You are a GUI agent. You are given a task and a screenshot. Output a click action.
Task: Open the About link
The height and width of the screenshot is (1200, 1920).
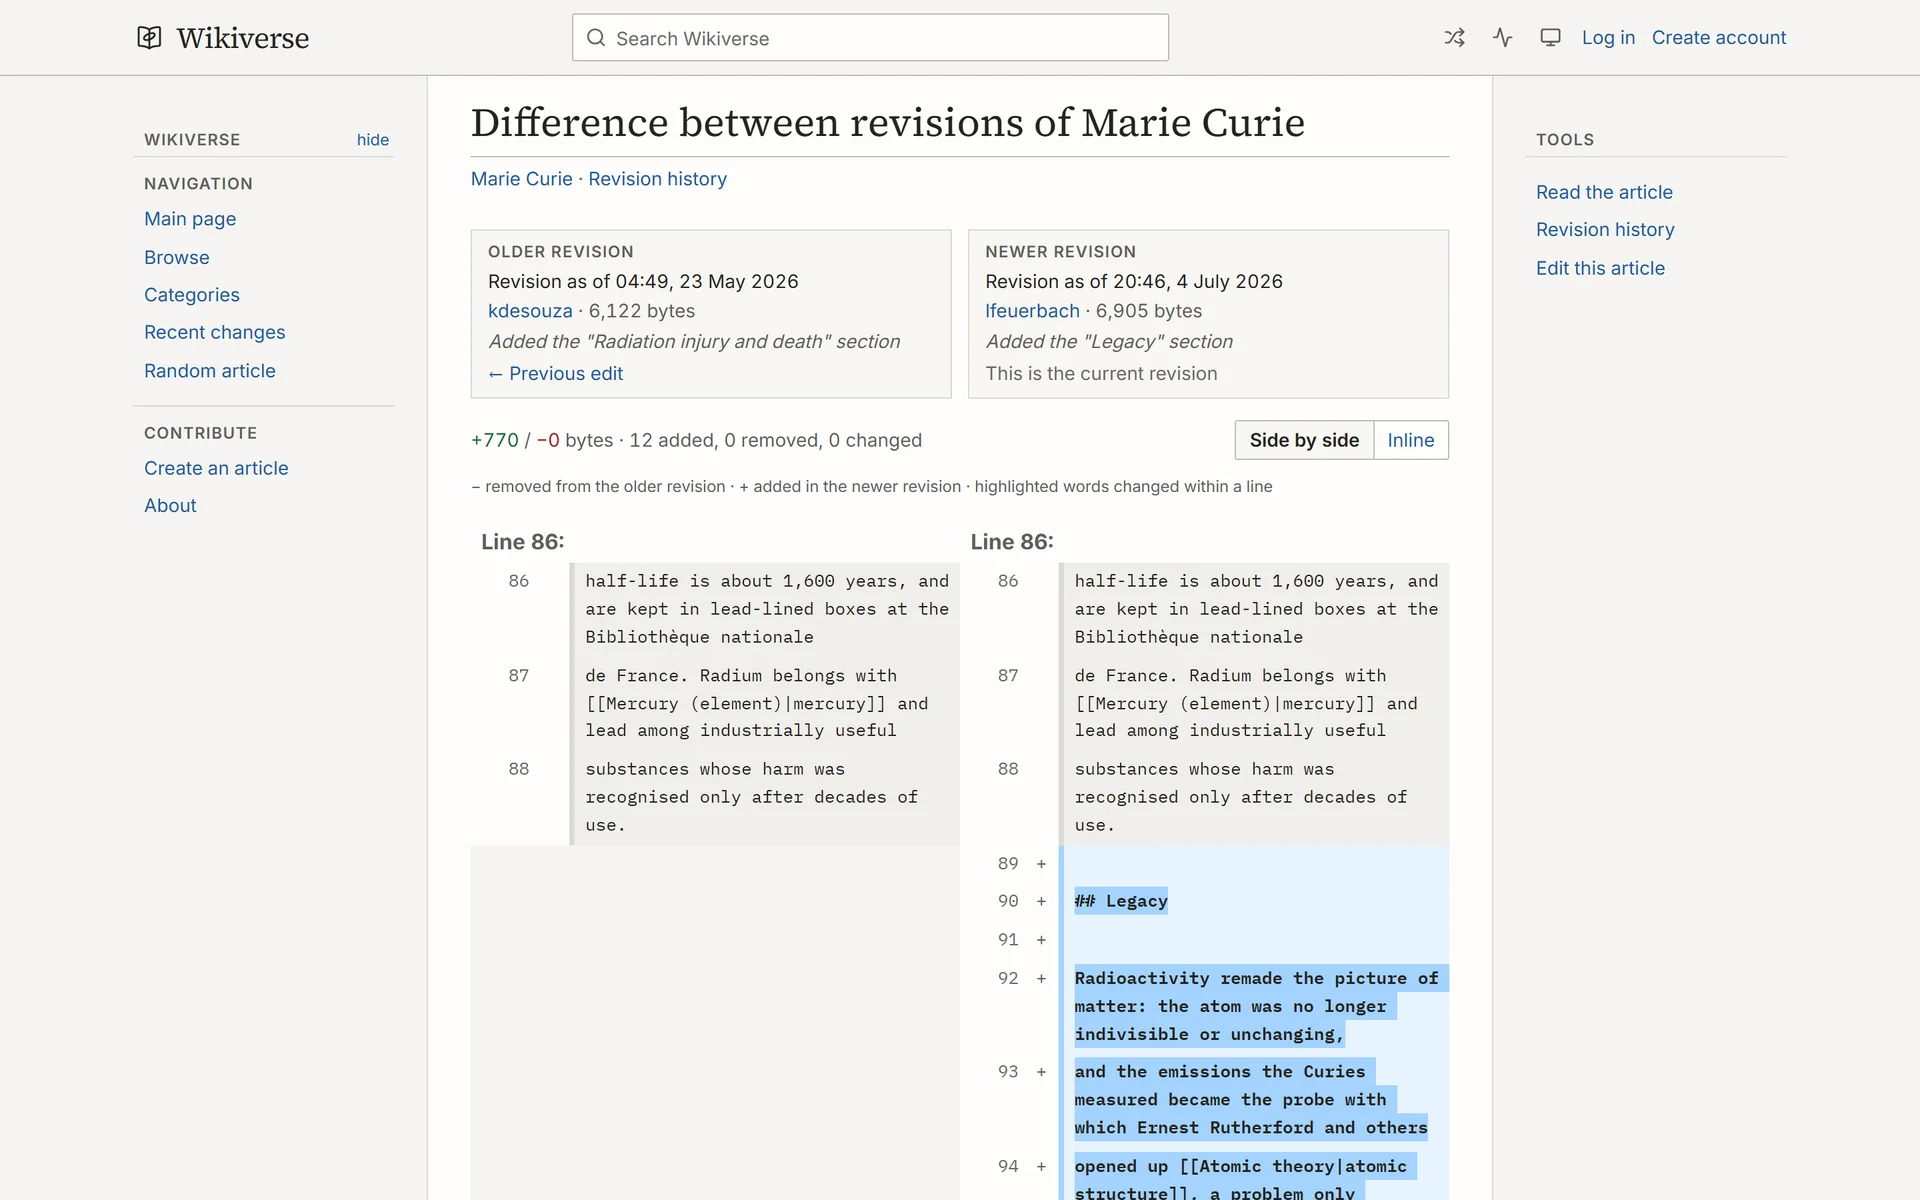click(x=170, y=506)
